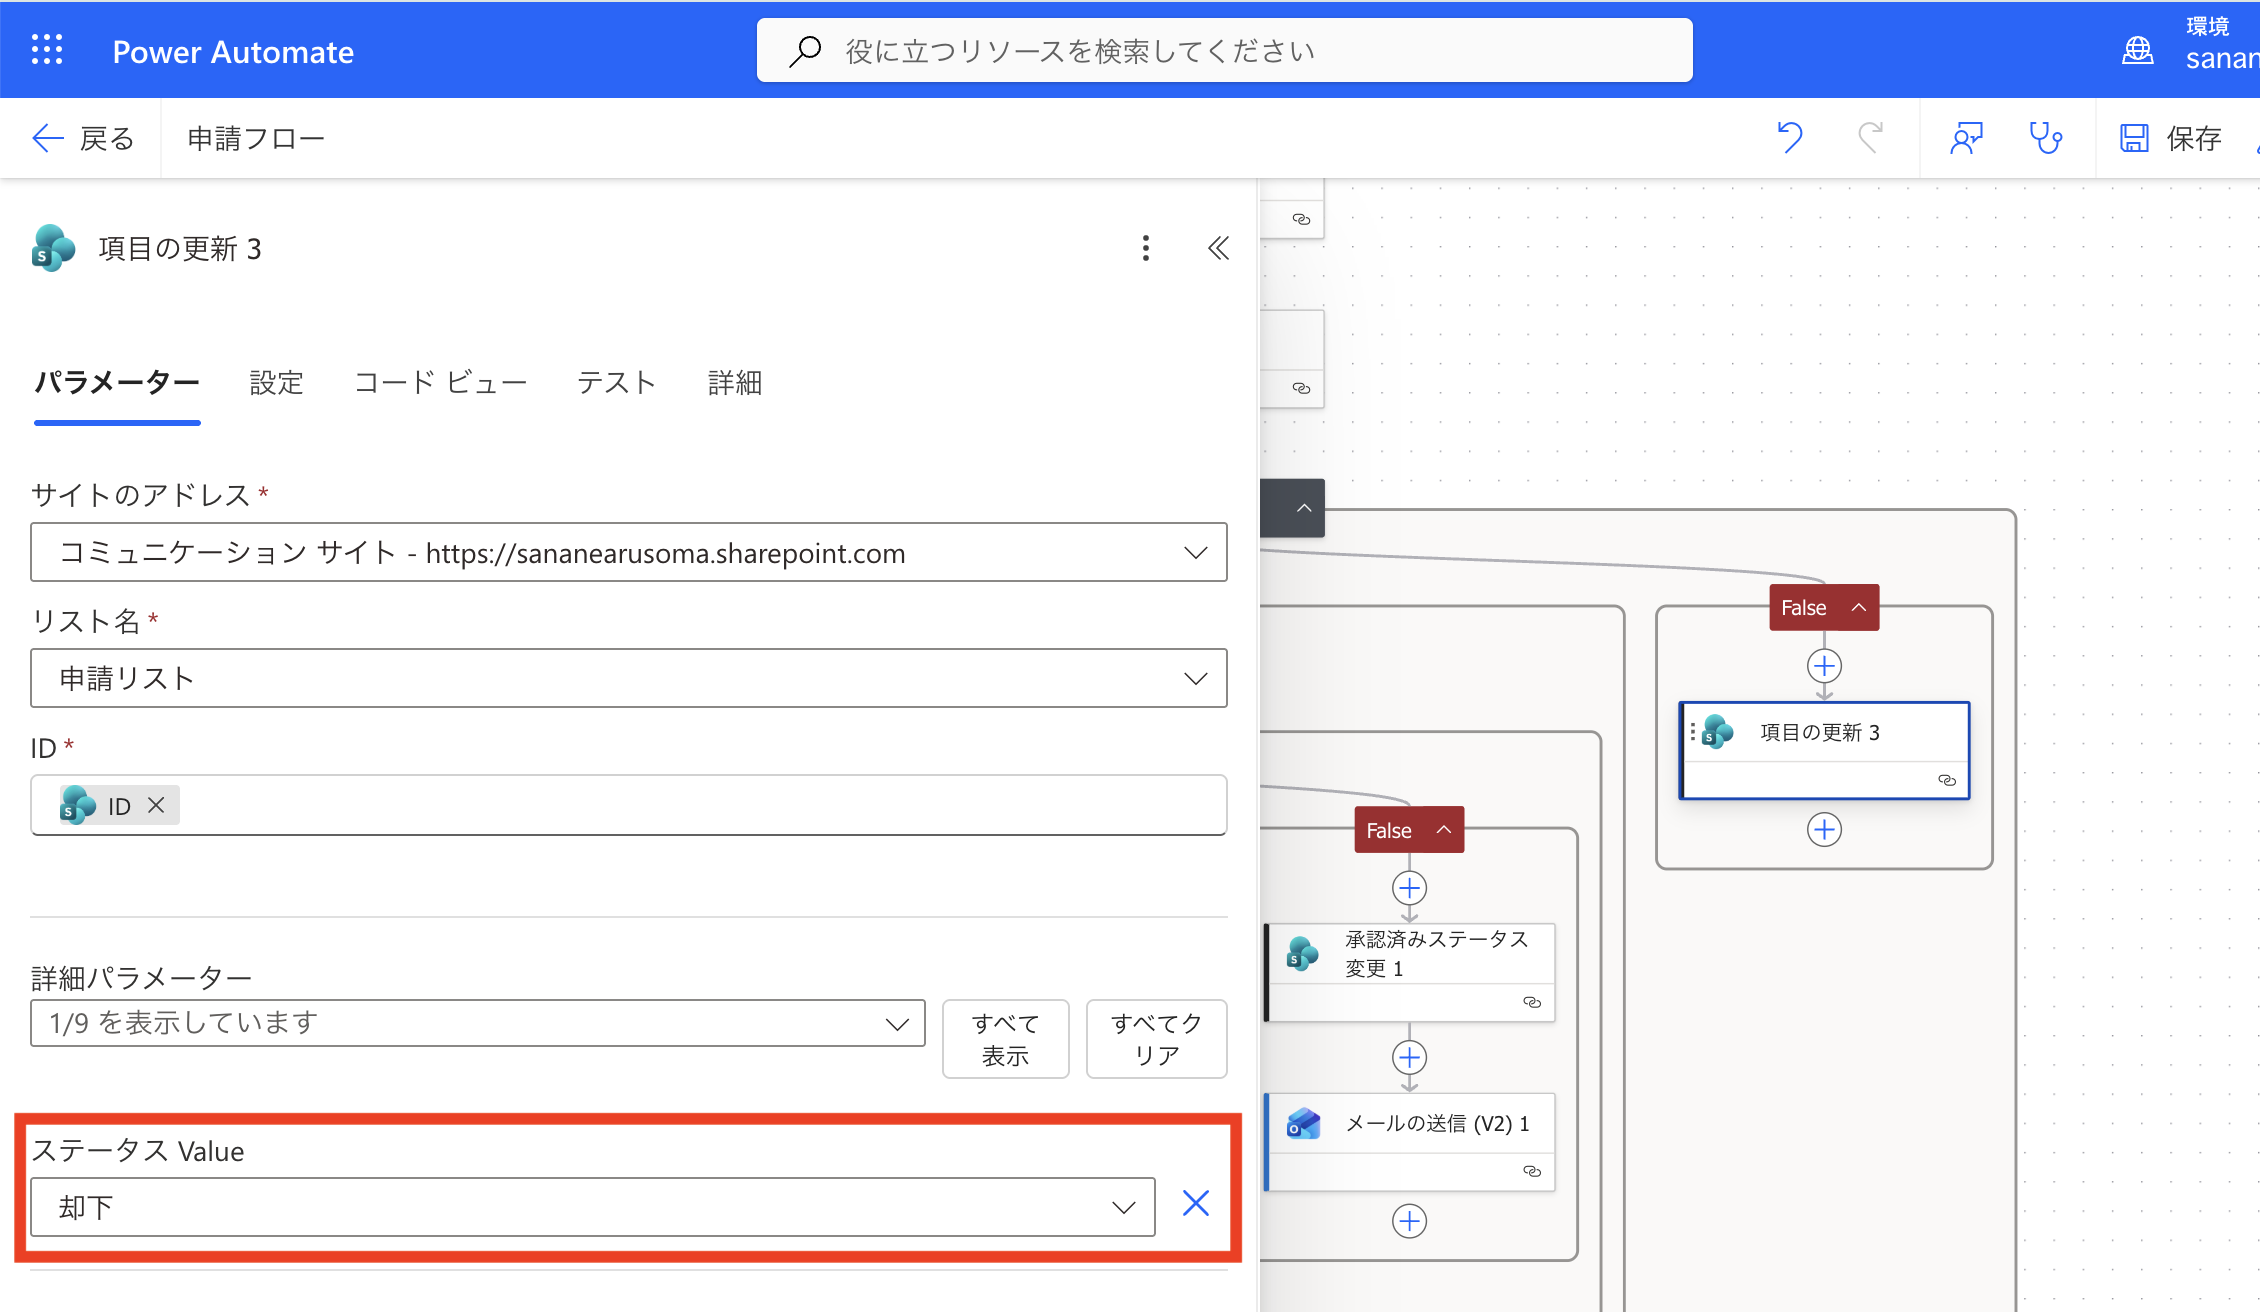
Task: Switch to the 詳細 tab
Action: point(735,383)
